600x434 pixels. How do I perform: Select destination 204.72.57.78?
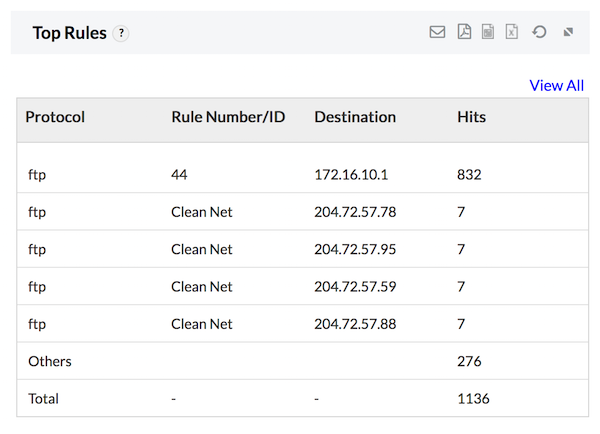(355, 212)
